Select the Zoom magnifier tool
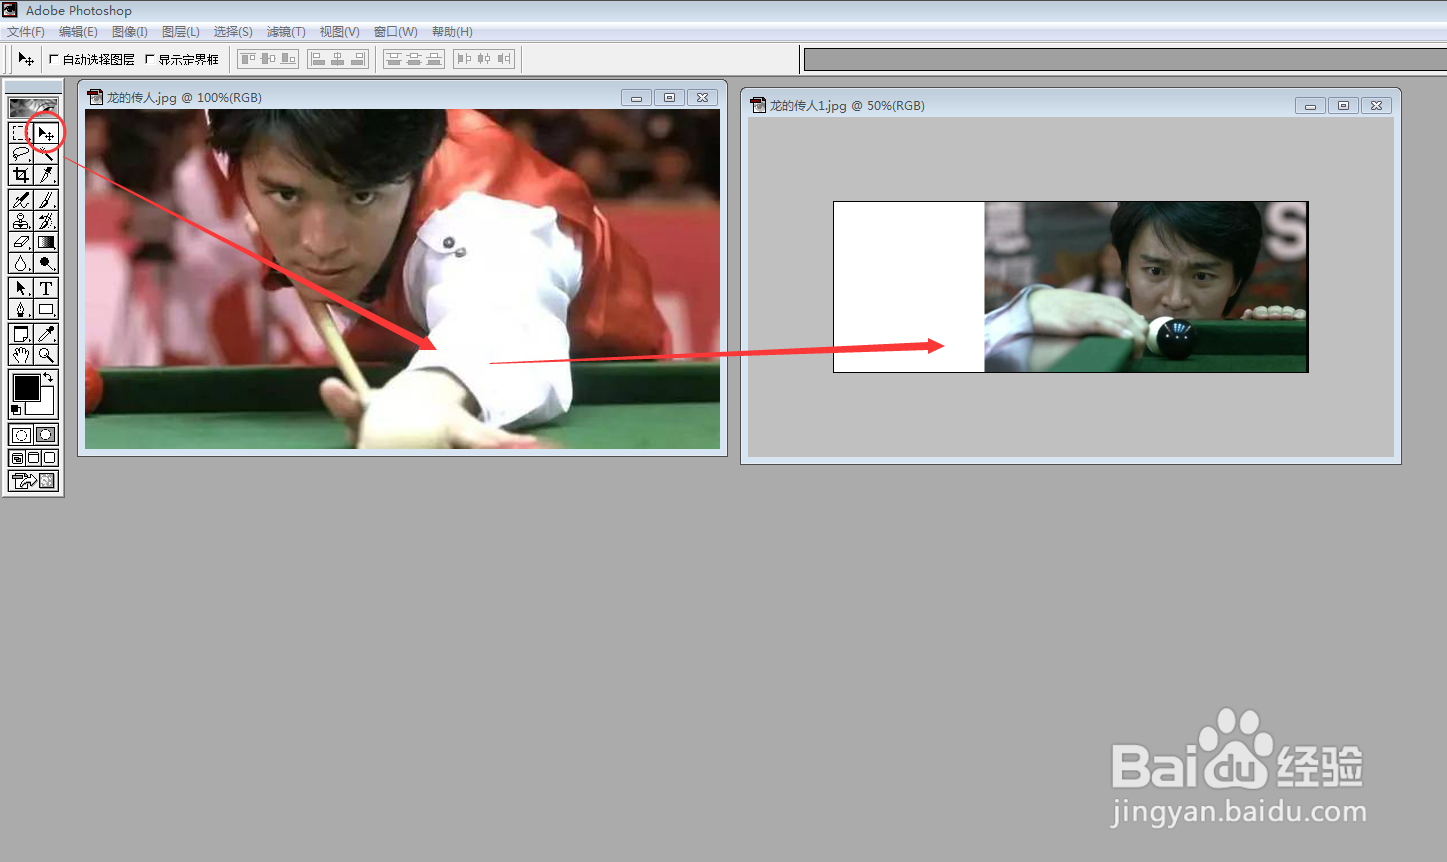 (46, 355)
